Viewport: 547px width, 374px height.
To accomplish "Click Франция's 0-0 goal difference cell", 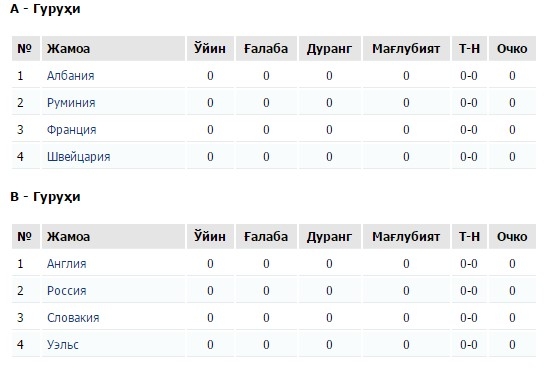I will click(x=469, y=130).
